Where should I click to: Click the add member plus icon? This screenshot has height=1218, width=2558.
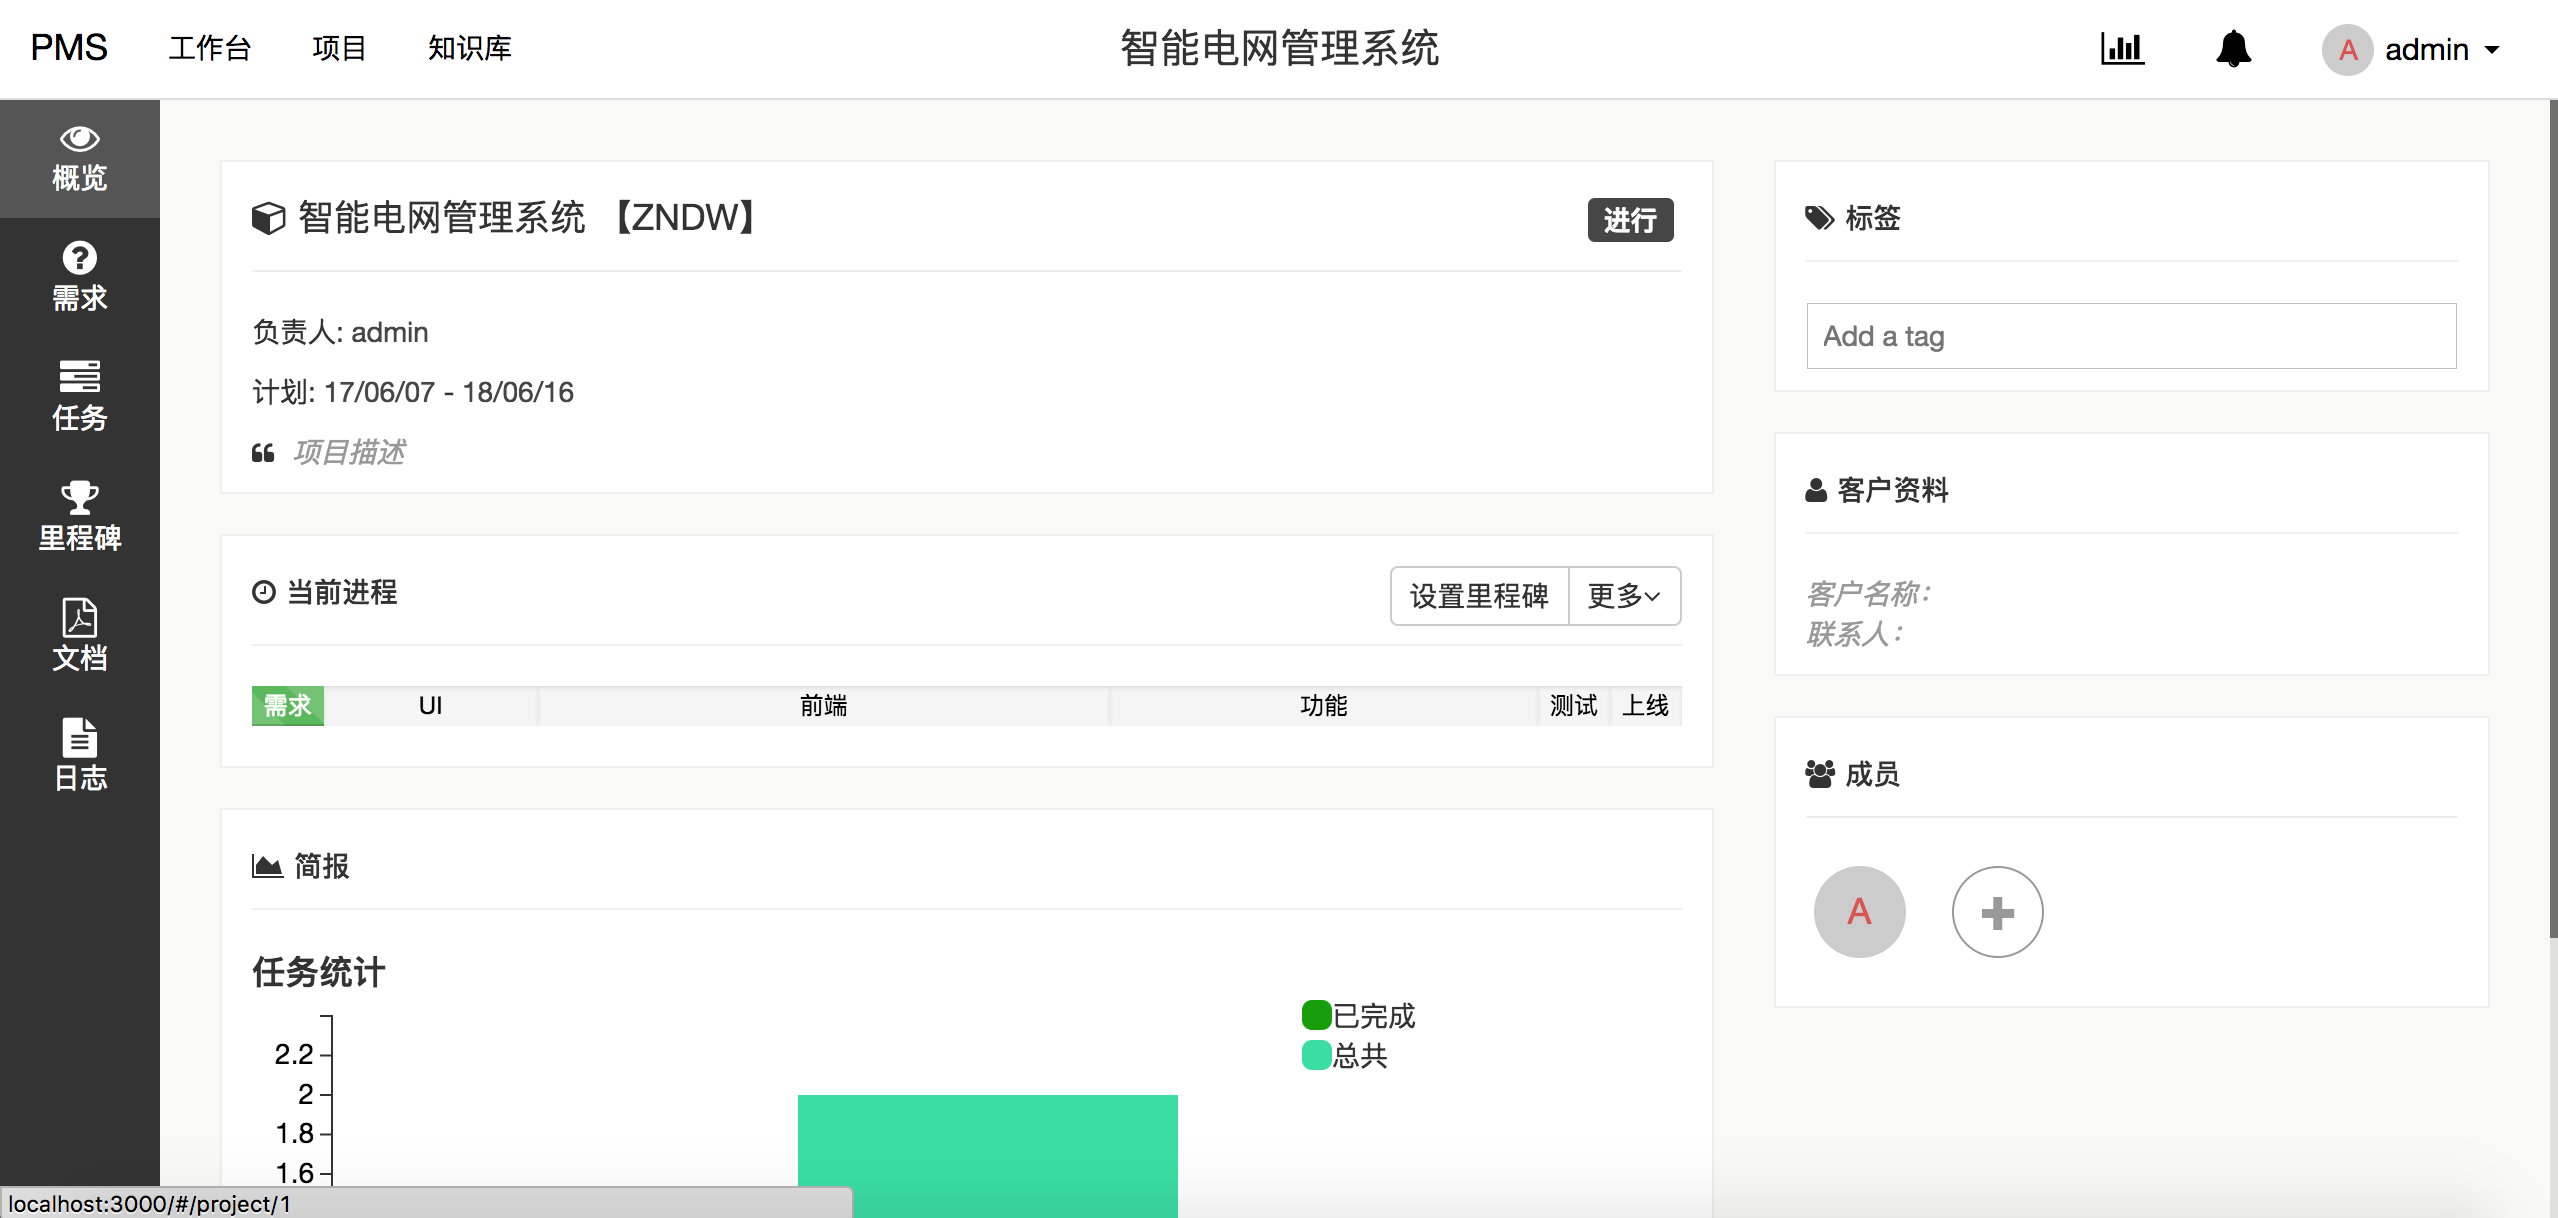[x=1996, y=912]
